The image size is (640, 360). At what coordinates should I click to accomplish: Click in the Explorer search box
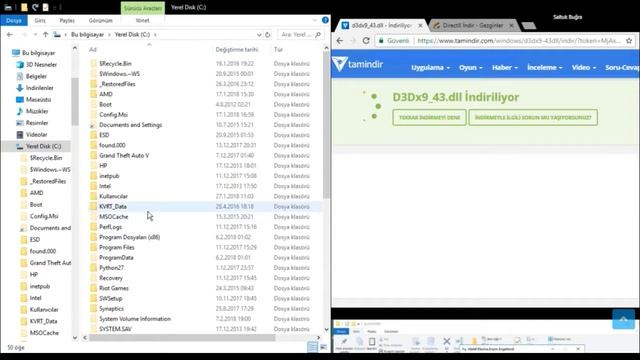click(x=300, y=35)
